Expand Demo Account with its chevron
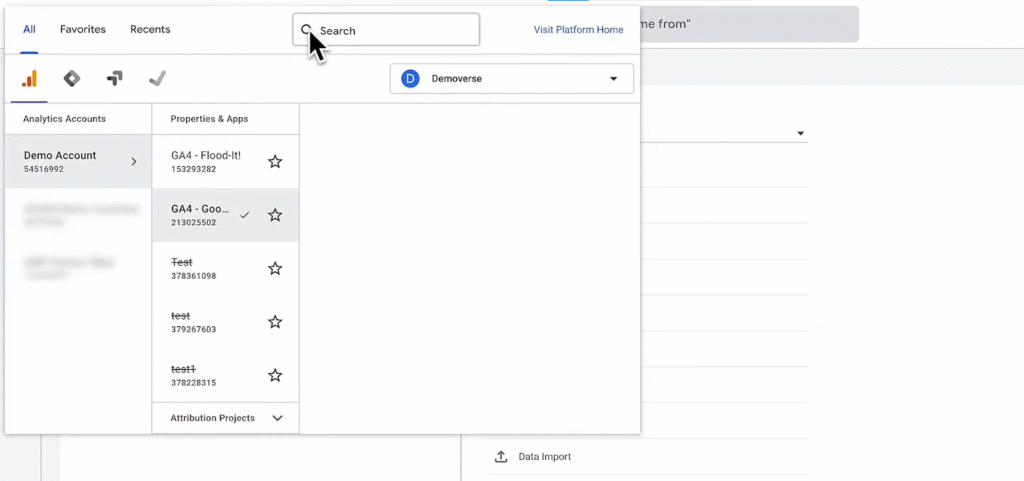The image size is (1024, 481). [134, 162]
